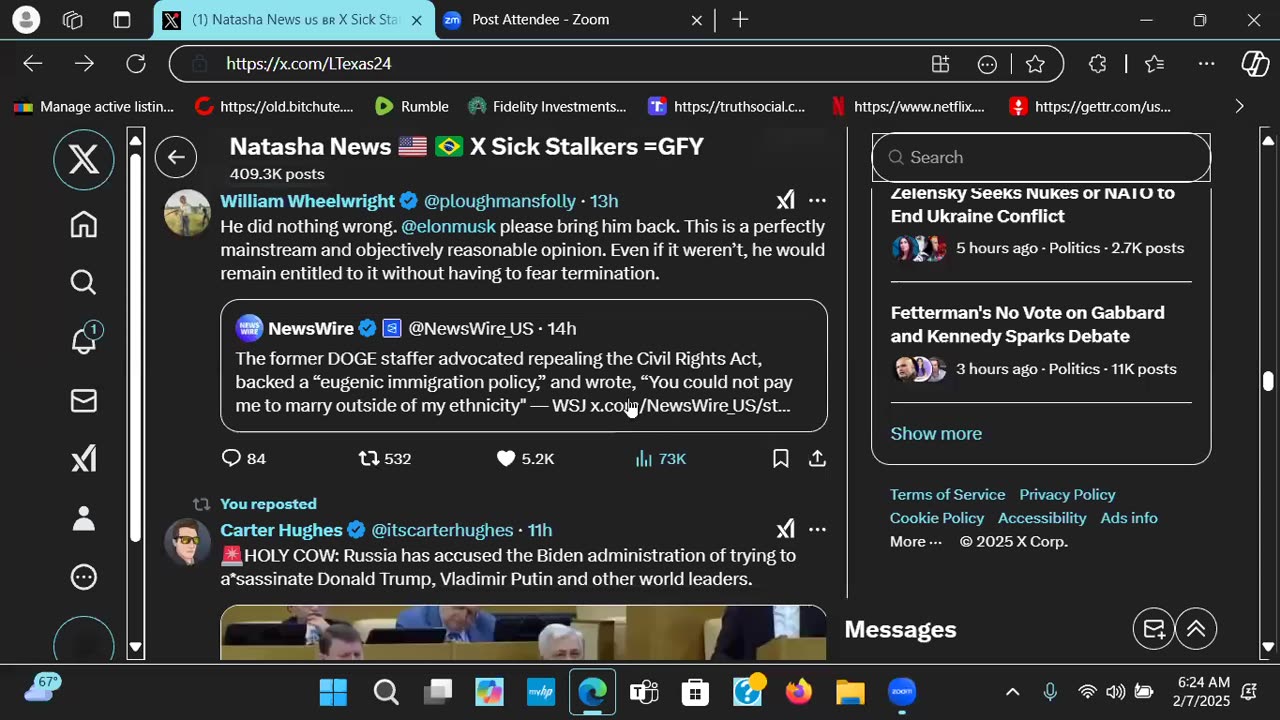Open Terms of Service link
This screenshot has height=720, width=1280.
click(x=948, y=495)
